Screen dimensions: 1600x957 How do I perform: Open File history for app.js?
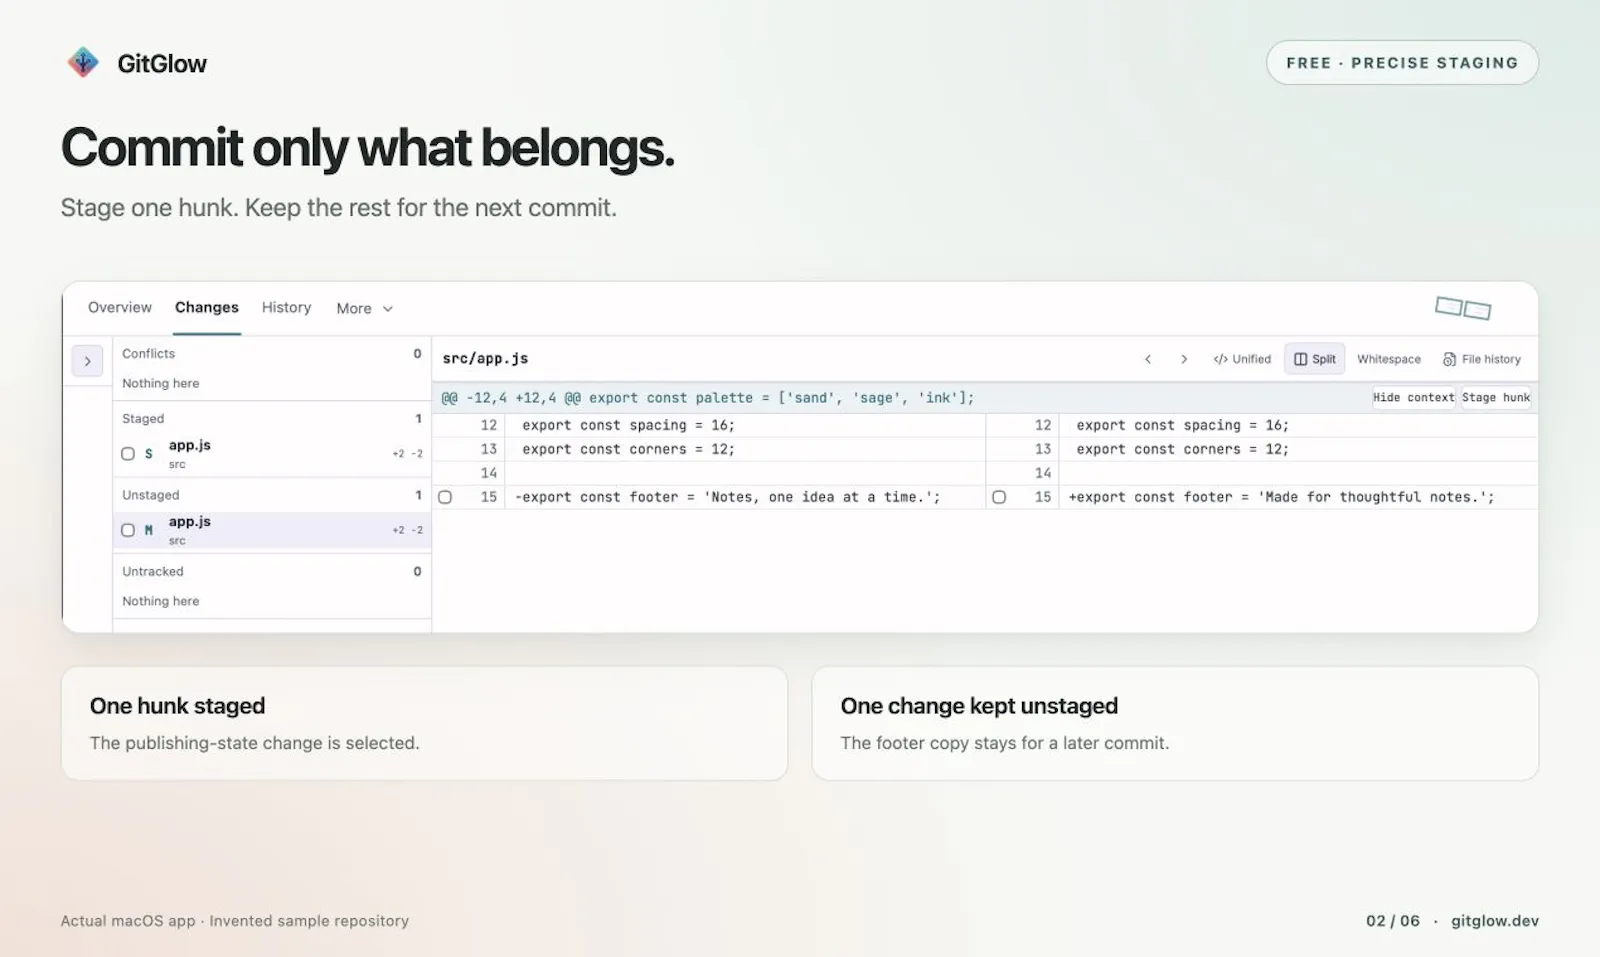tap(1482, 359)
